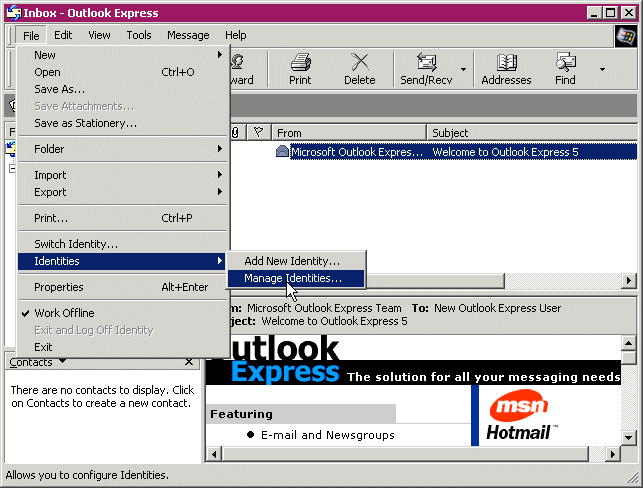643x488 pixels.
Task: Click the Outlook Express title bar icon
Action: pyautogui.click(x=13, y=13)
